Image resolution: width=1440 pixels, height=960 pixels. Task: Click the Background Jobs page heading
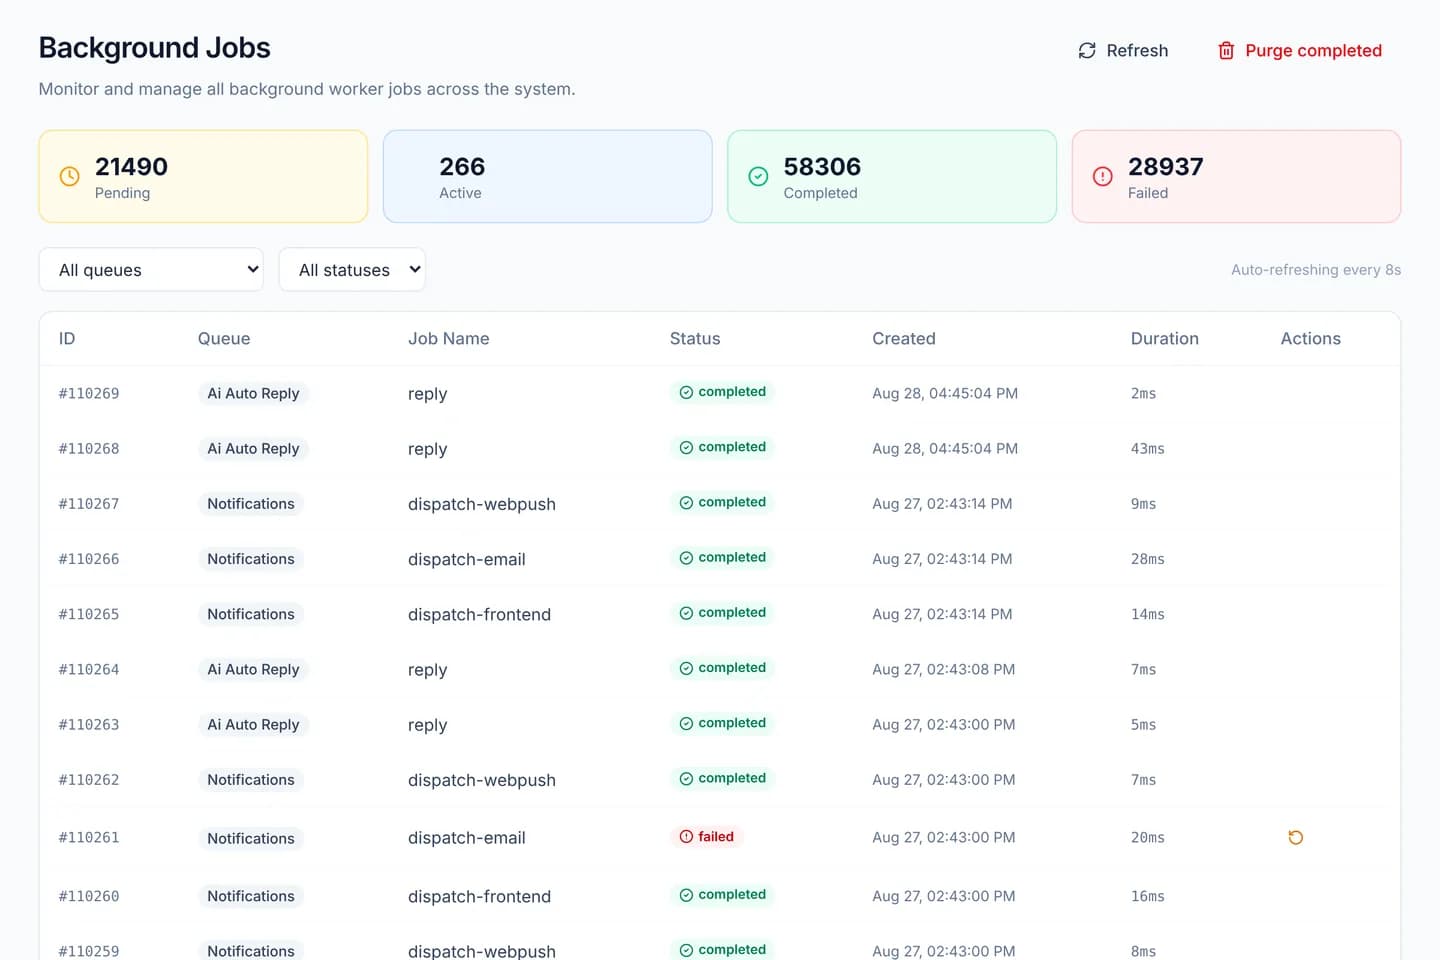tap(154, 48)
